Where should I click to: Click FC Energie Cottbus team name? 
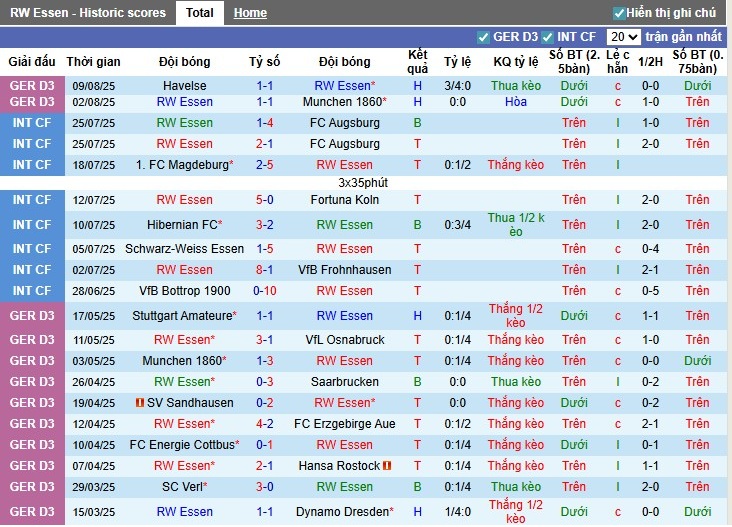[x=182, y=445]
